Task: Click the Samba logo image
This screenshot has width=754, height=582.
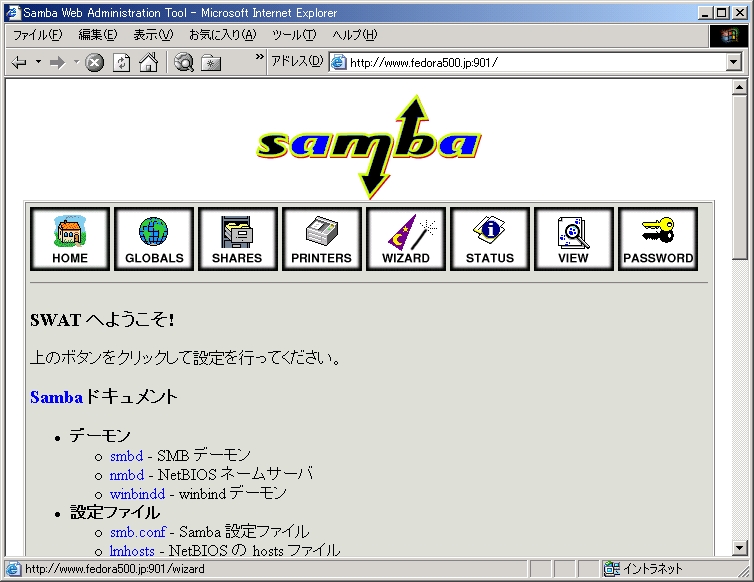Action: tap(369, 146)
